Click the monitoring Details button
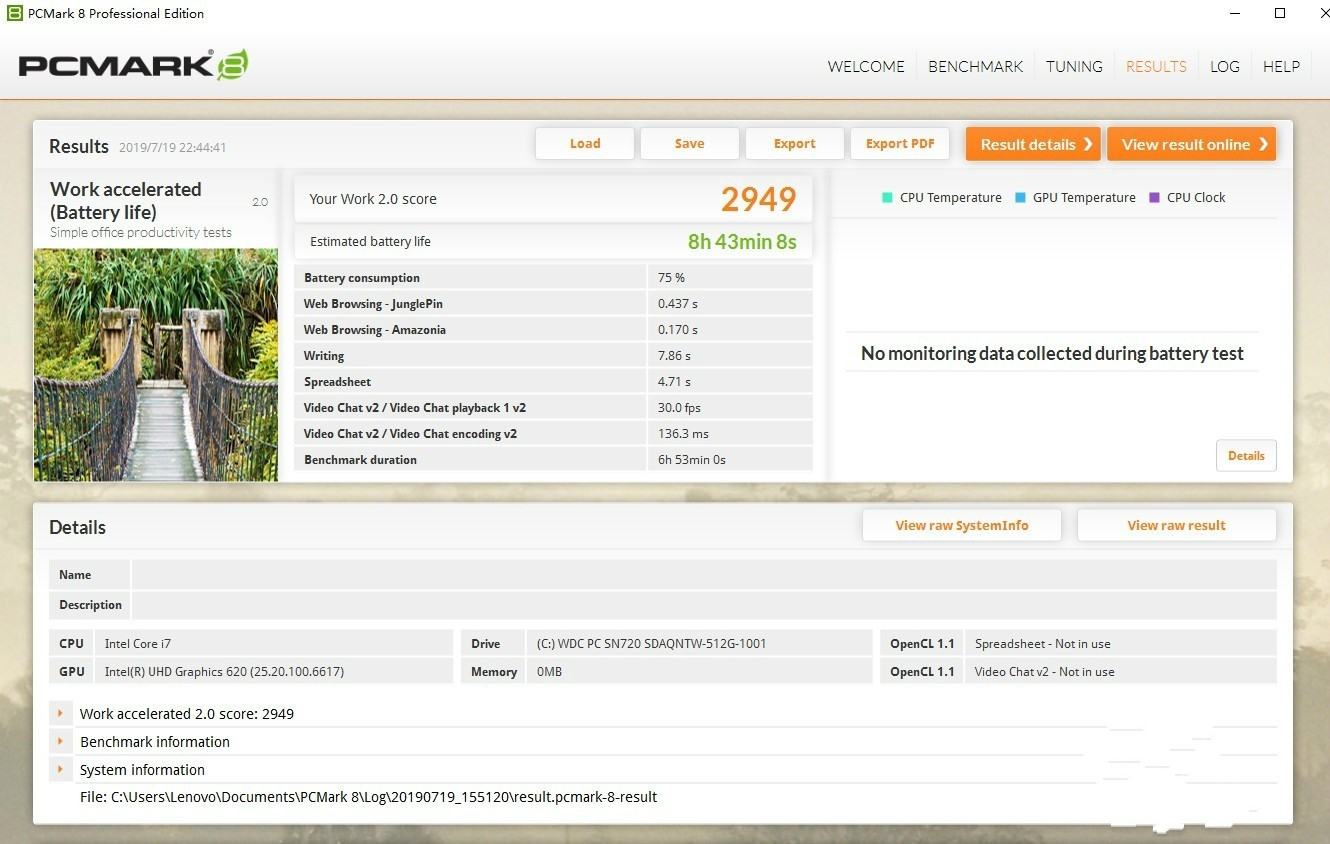 click(x=1246, y=455)
